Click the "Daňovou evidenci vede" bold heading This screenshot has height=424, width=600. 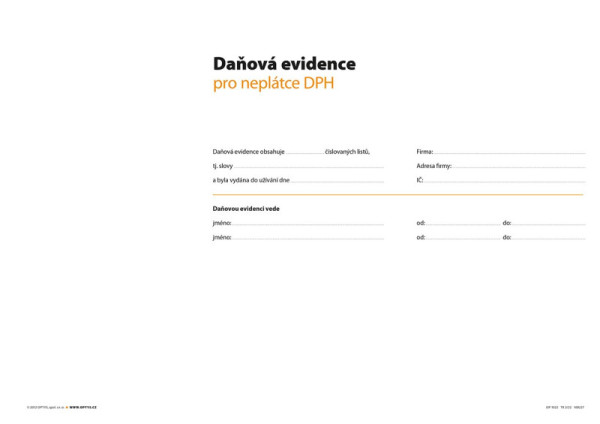tap(246, 209)
